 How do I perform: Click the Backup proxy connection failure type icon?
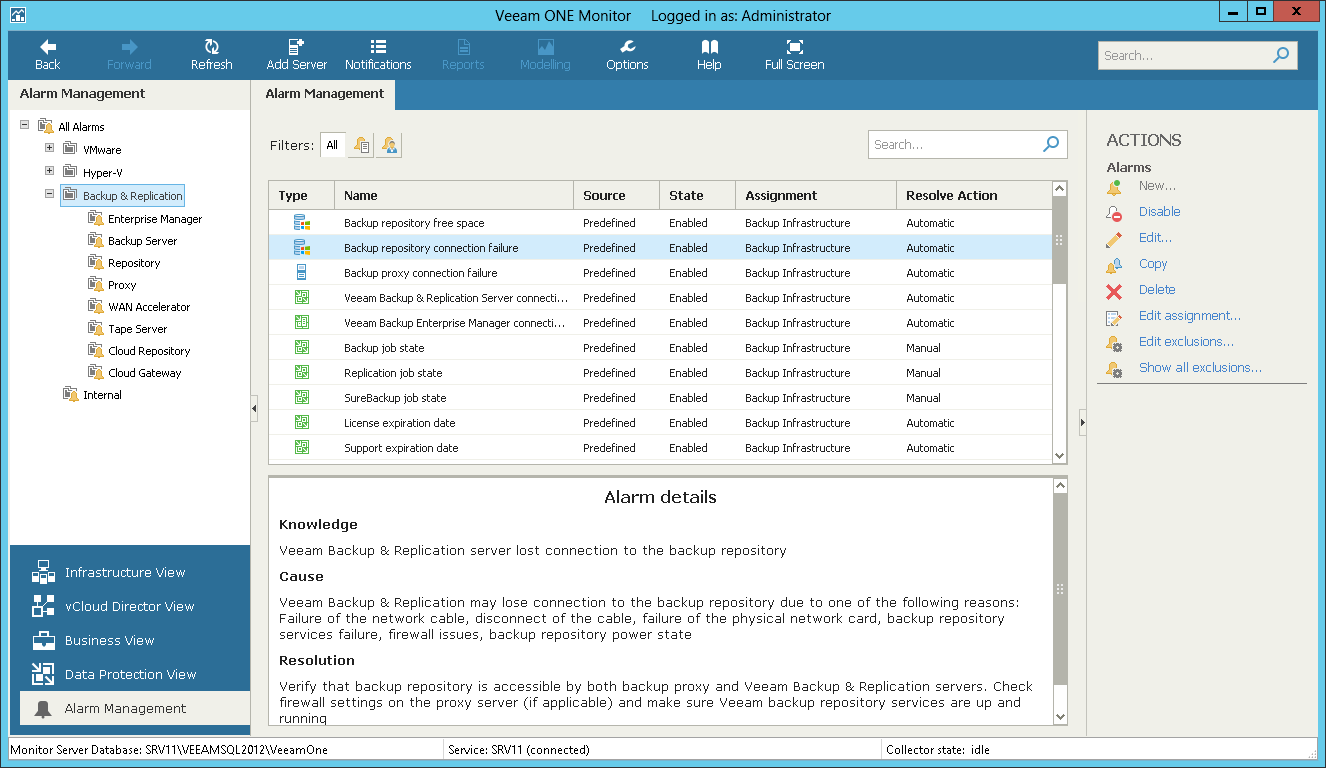click(301, 272)
